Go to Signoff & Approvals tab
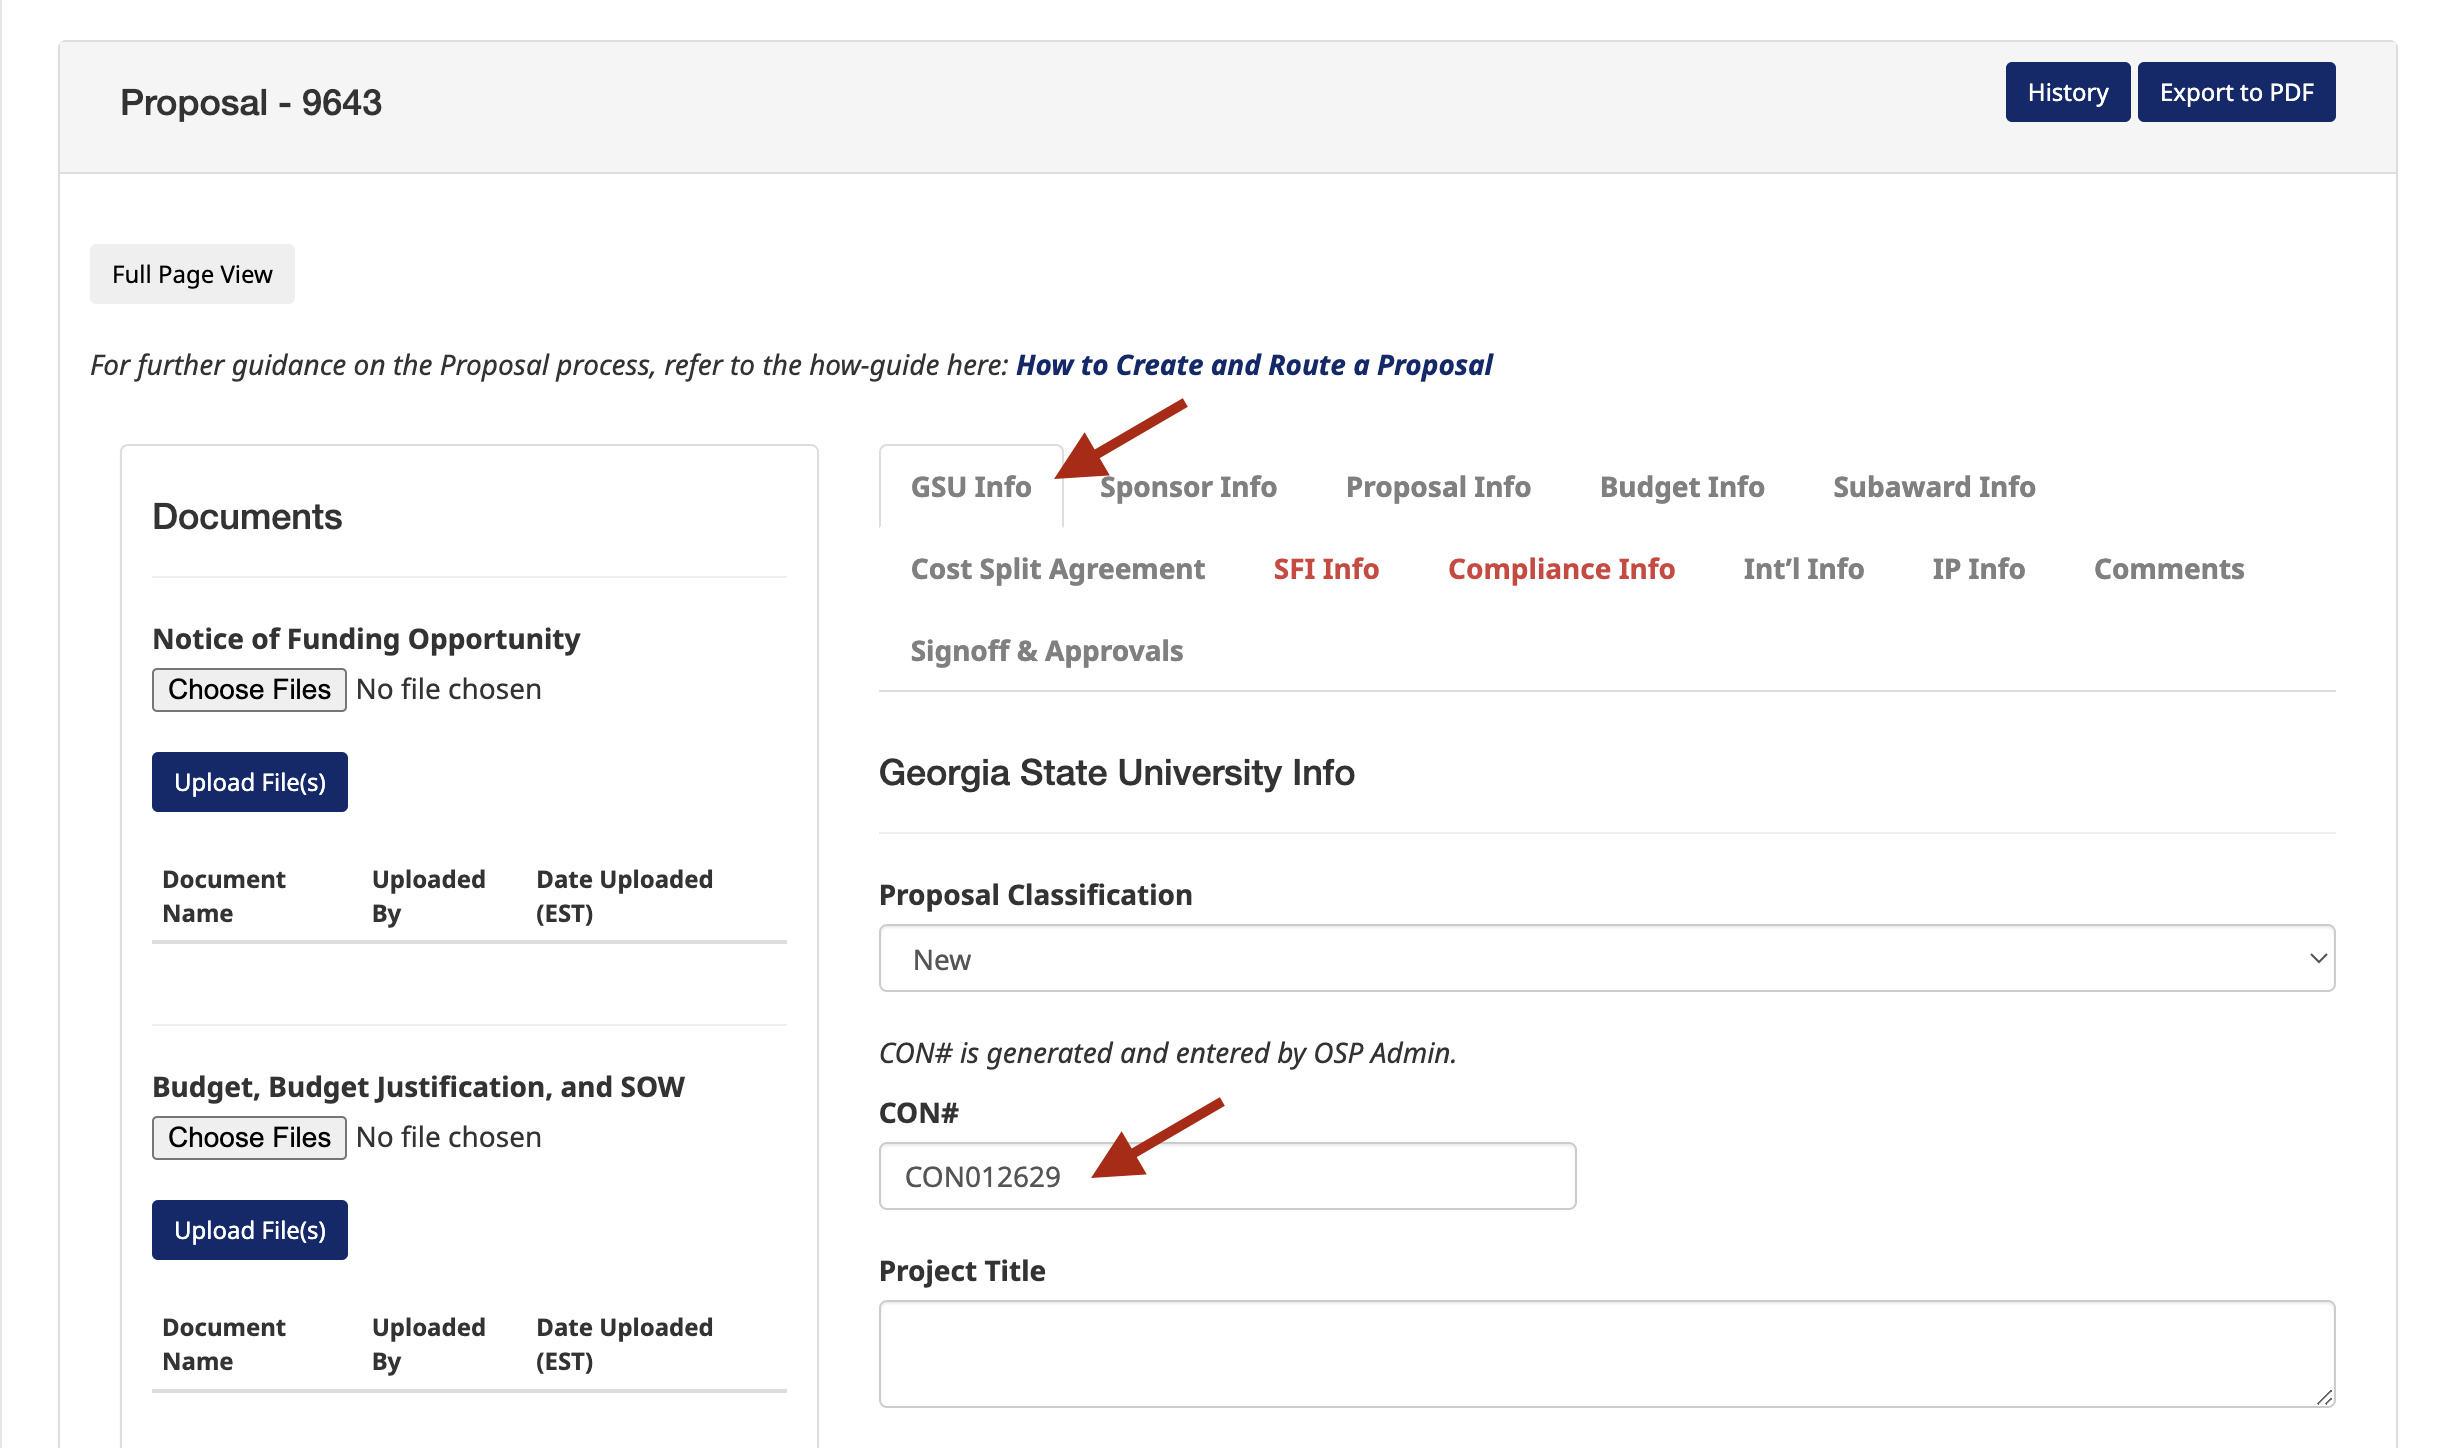The height and width of the screenshot is (1448, 2452). coord(1046,651)
